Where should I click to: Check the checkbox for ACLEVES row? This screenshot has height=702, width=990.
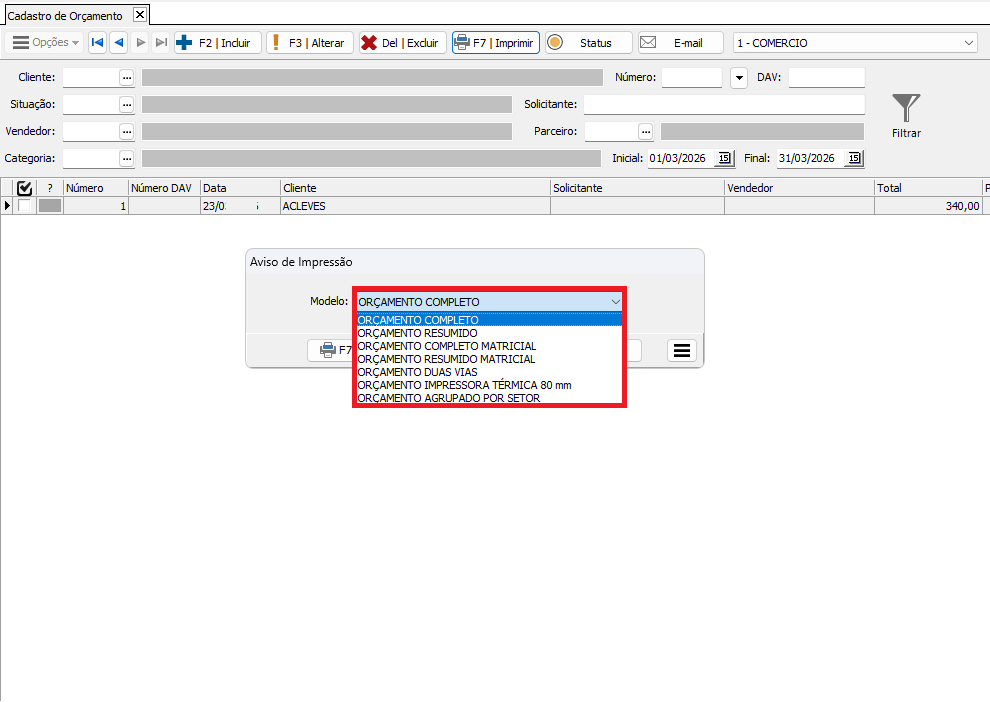pyautogui.click(x=24, y=206)
